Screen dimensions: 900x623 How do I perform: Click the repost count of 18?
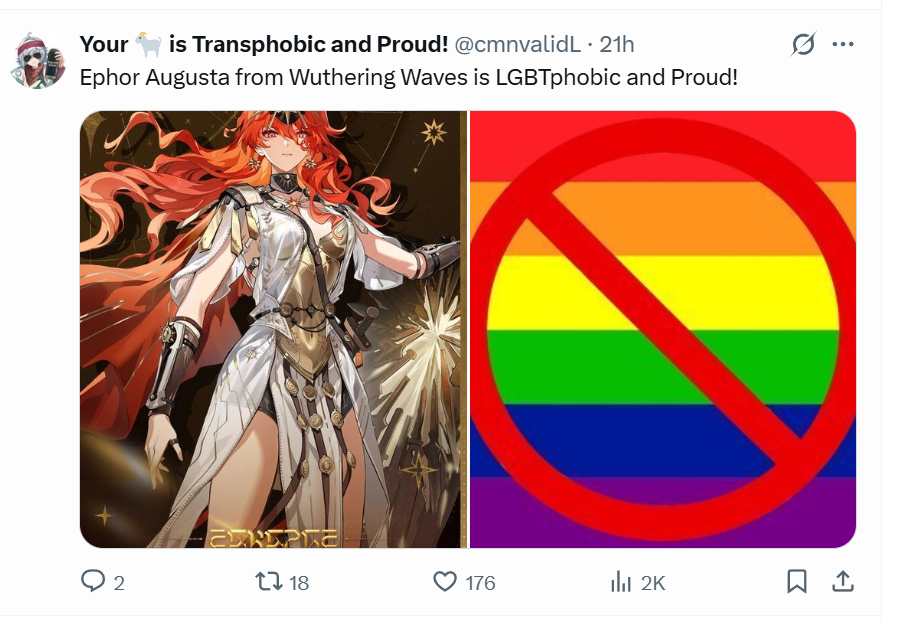tap(299, 583)
